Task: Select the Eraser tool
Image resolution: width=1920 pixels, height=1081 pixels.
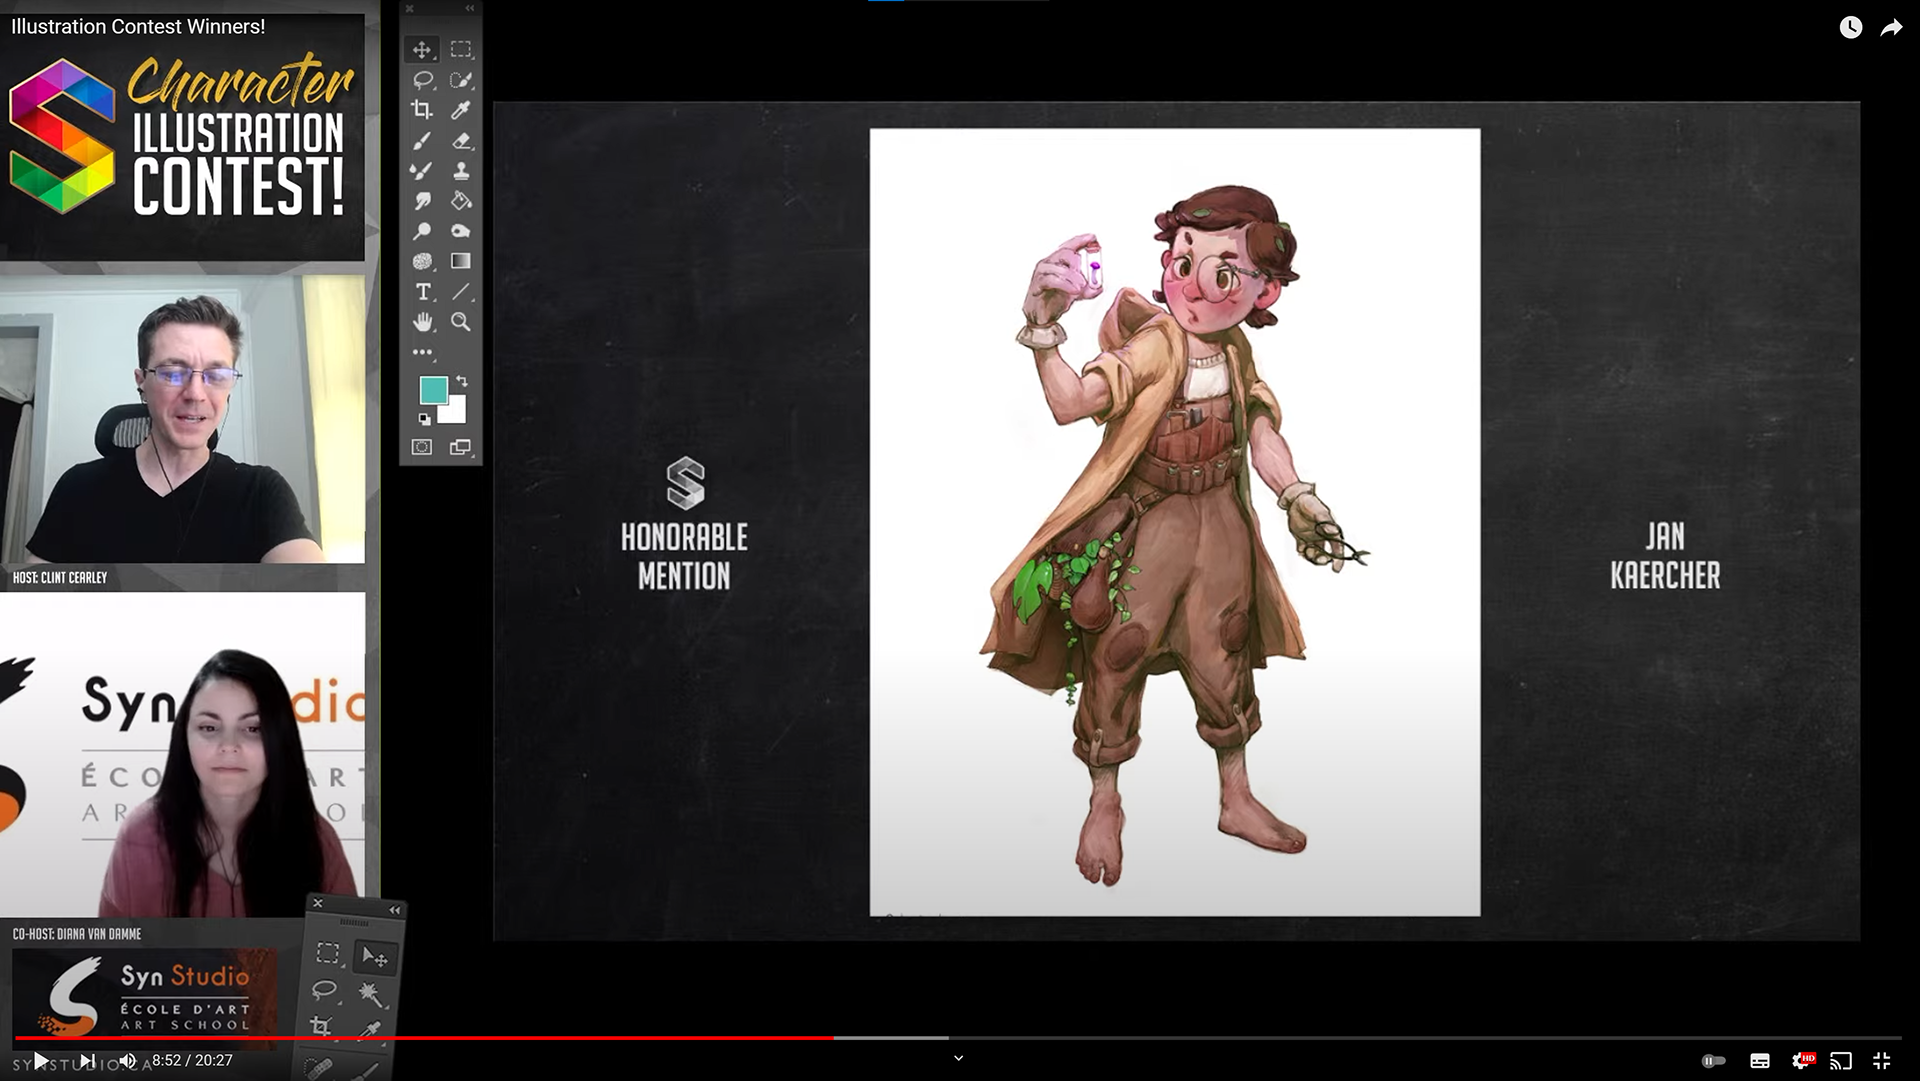Action: pyautogui.click(x=461, y=141)
